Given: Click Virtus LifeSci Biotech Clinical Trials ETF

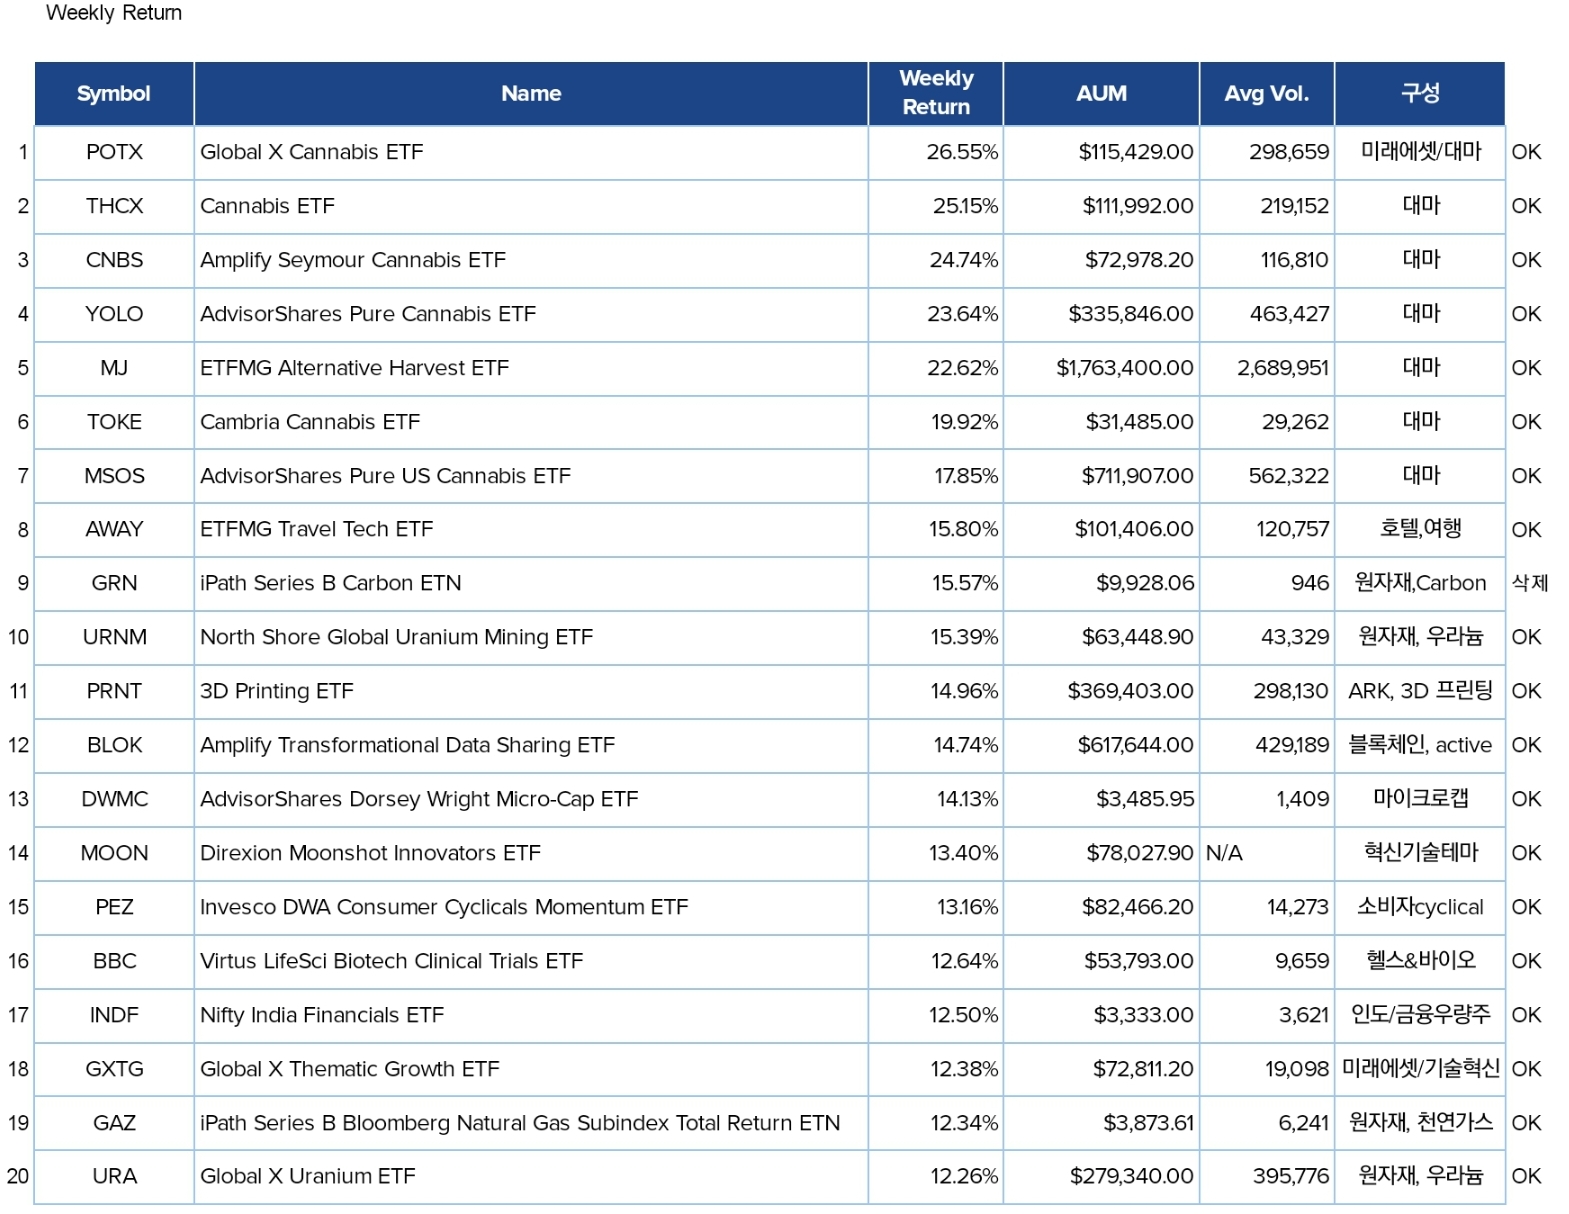Looking at the screenshot, I should click(391, 961).
